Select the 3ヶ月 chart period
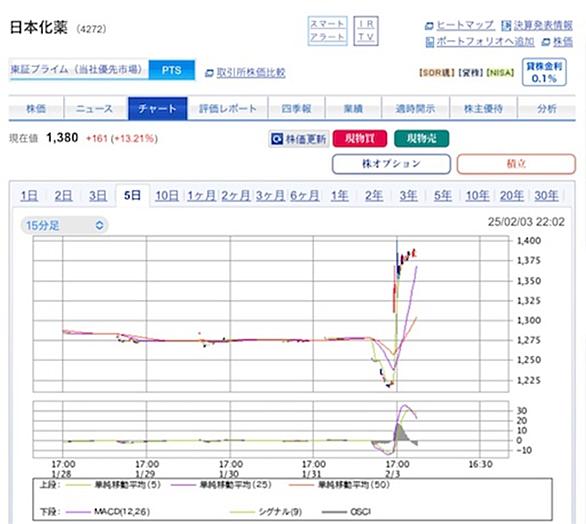 (270, 195)
